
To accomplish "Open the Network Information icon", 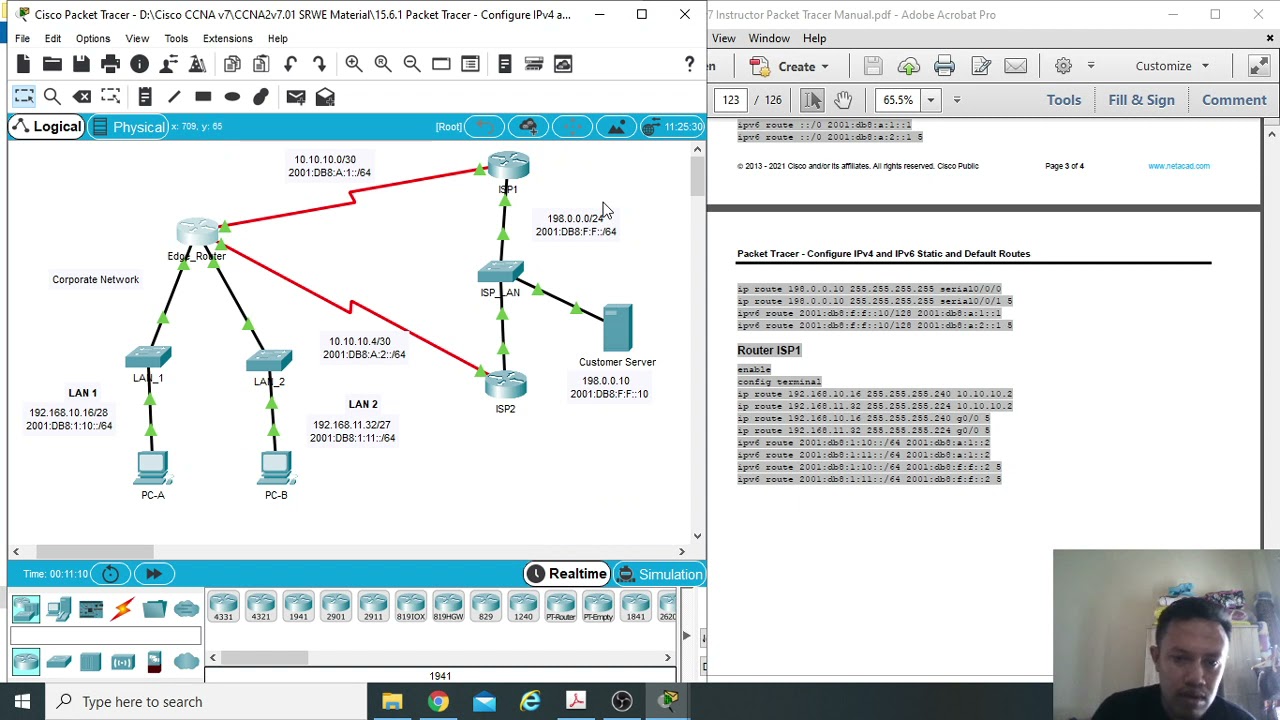I will tap(139, 64).
